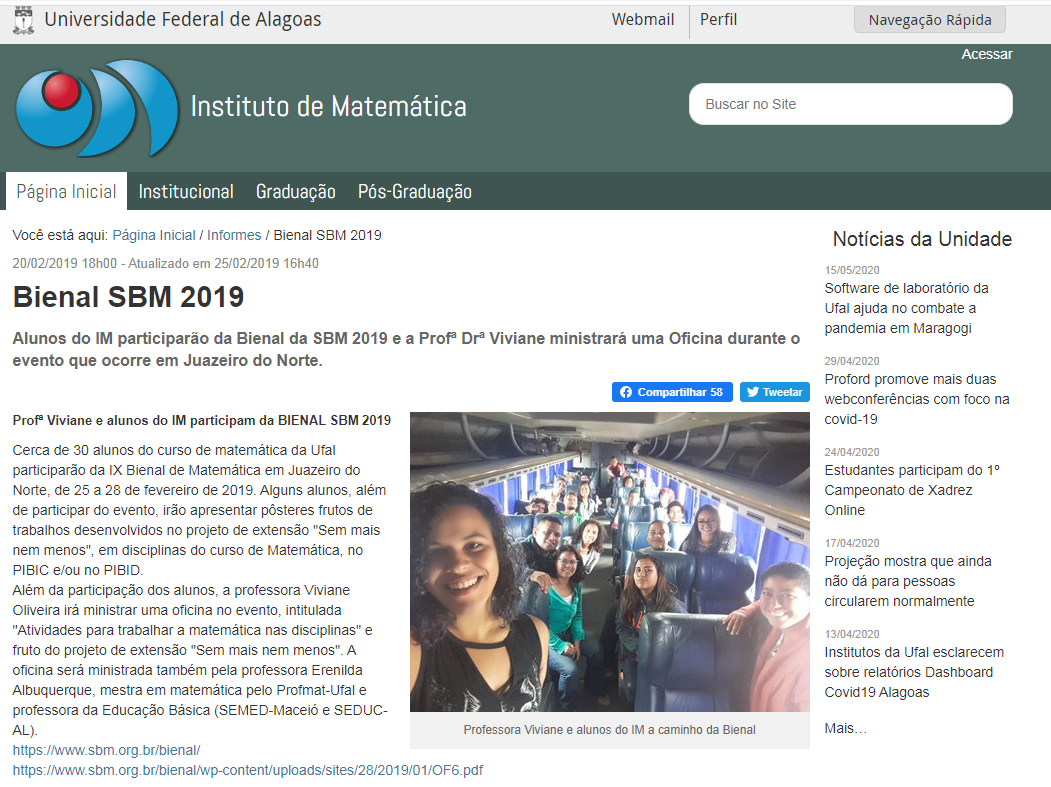The height and width of the screenshot is (787, 1051).
Task: Open the Navegação Rápida dropdown
Action: click(x=929, y=20)
